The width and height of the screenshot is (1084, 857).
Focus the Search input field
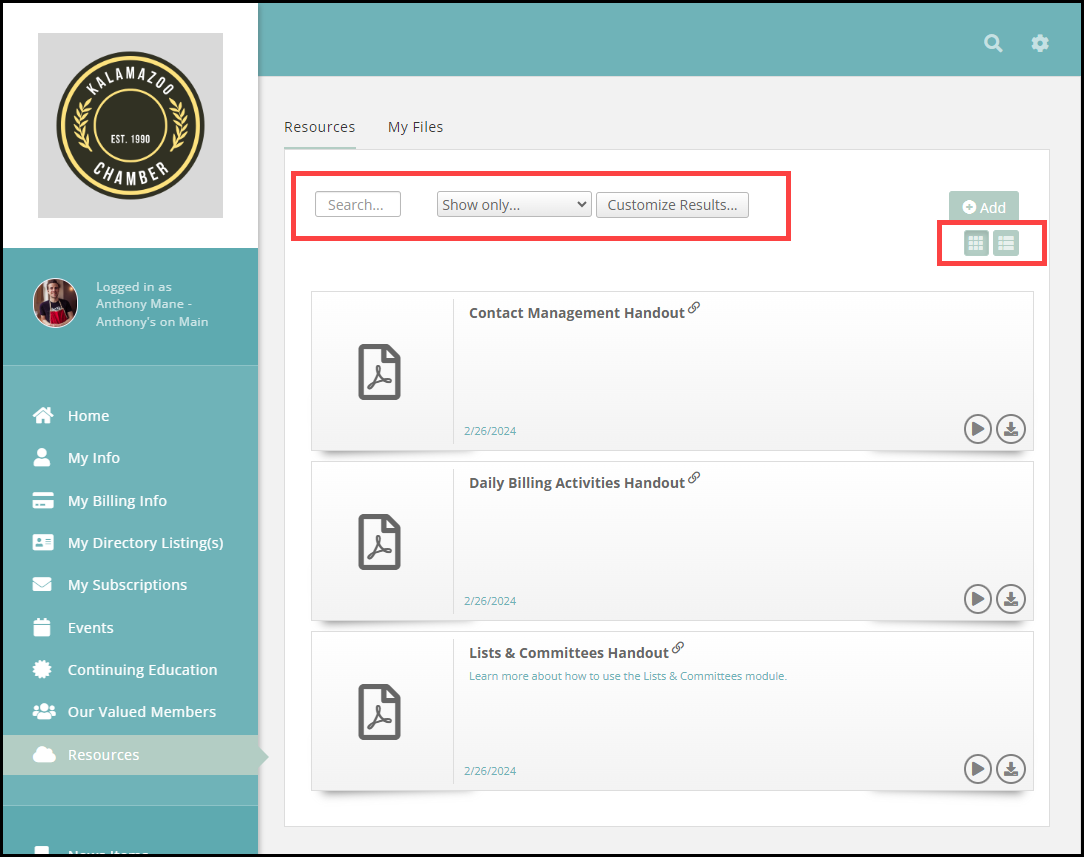(x=357, y=204)
